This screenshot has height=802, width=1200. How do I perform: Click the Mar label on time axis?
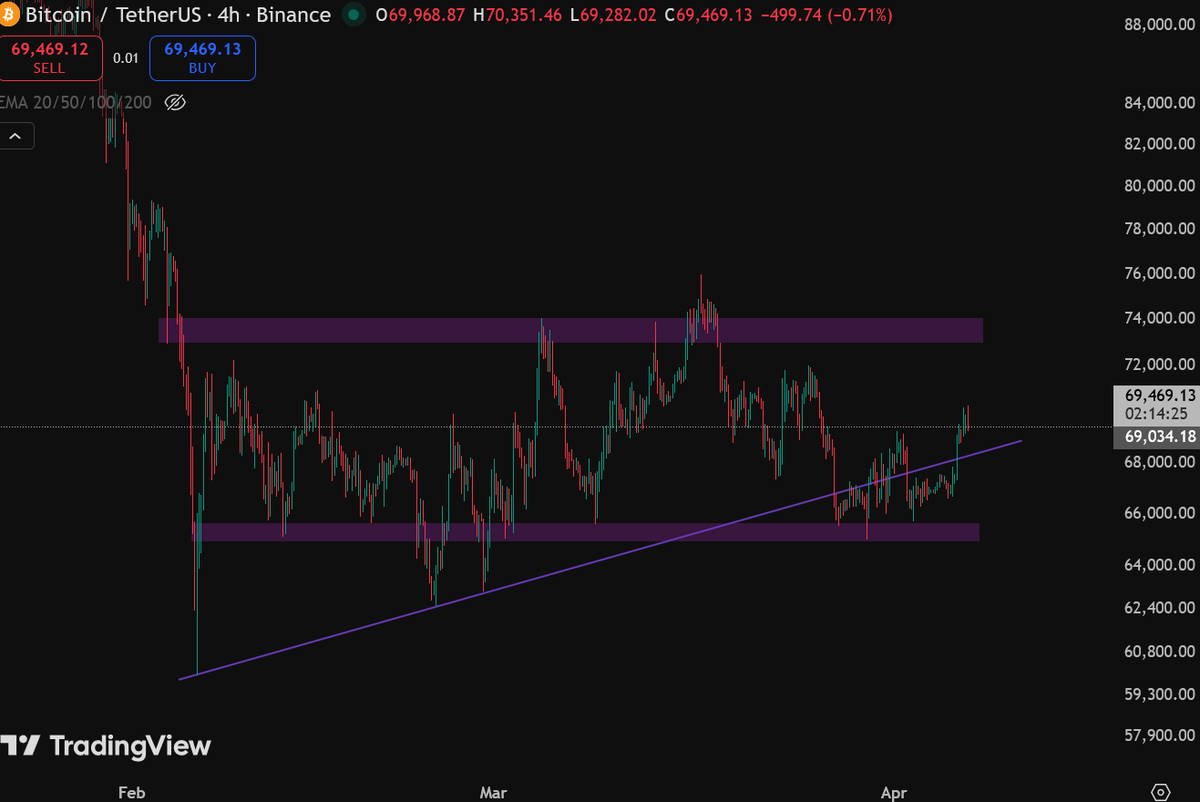(493, 793)
